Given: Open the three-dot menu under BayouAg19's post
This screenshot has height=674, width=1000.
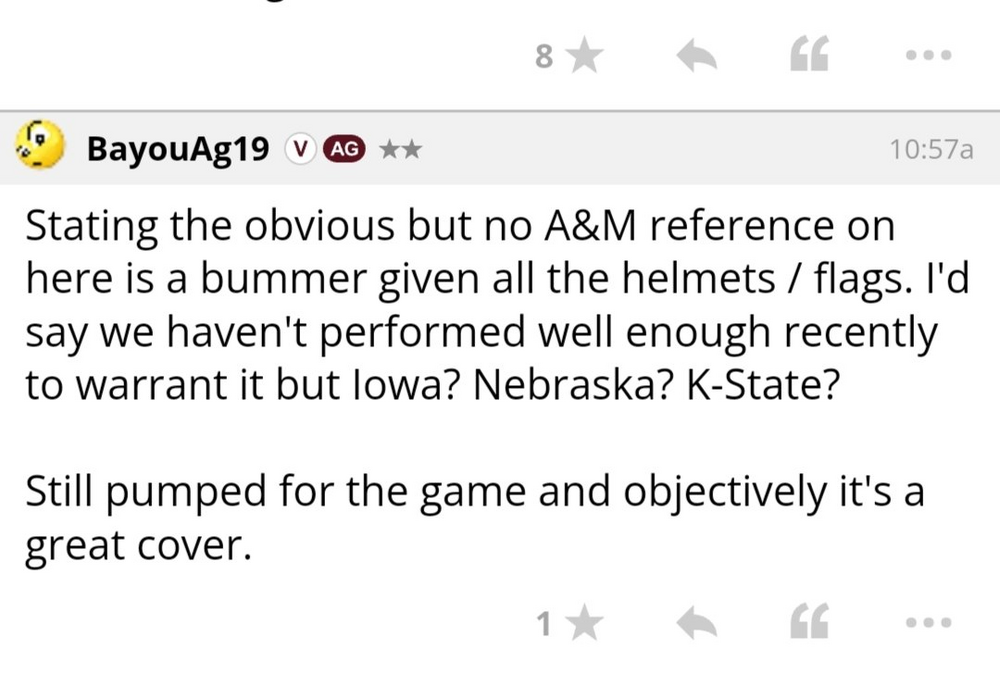Looking at the screenshot, I should click(x=923, y=624).
